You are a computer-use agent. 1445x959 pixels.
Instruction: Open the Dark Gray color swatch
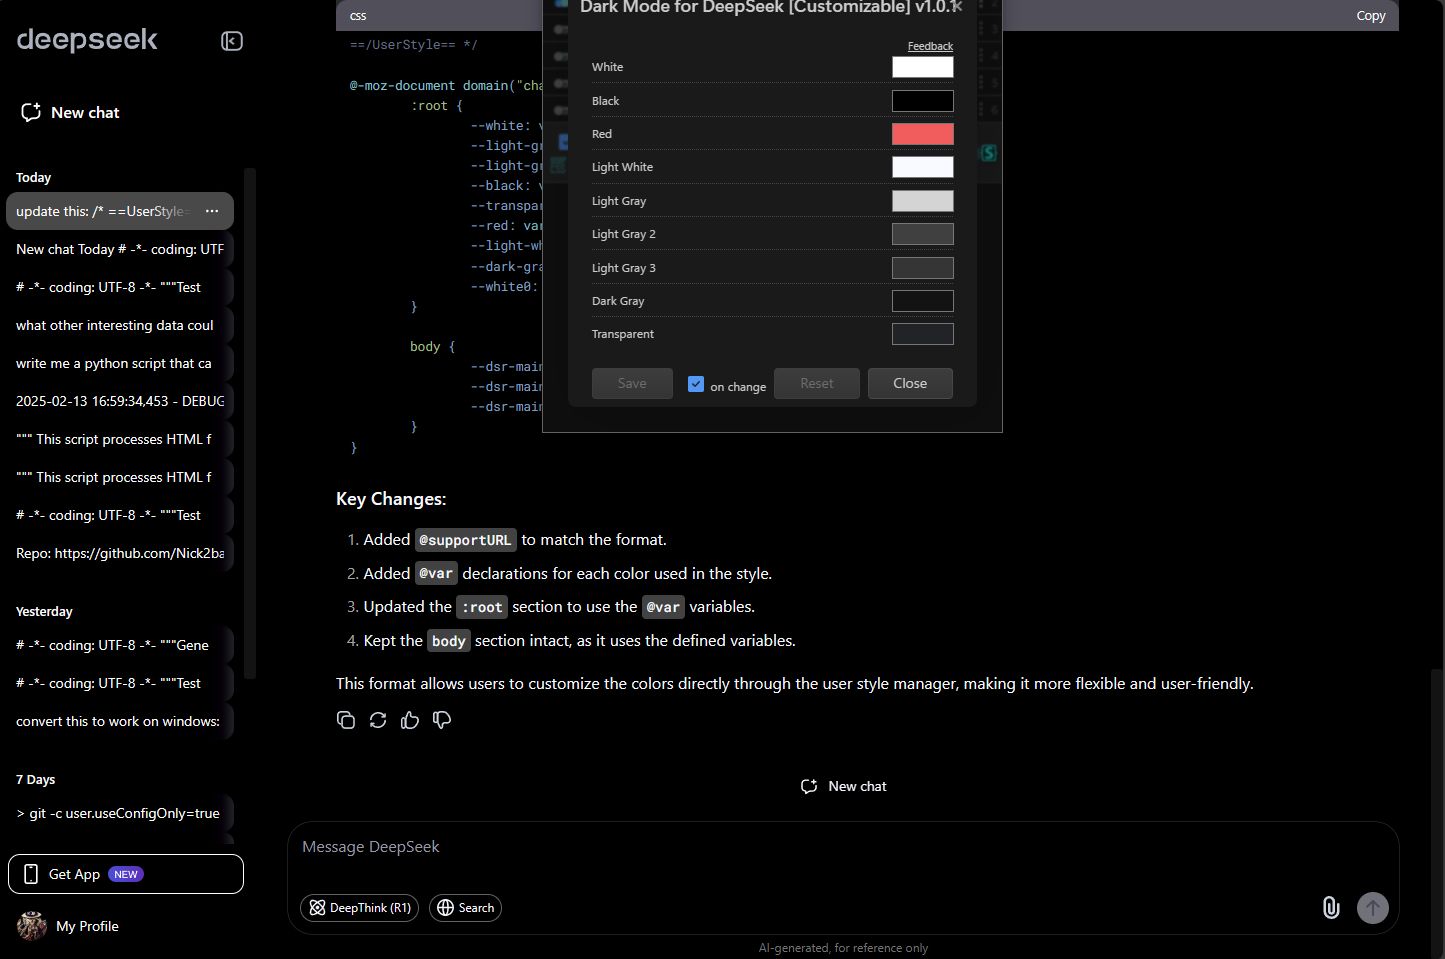922,301
